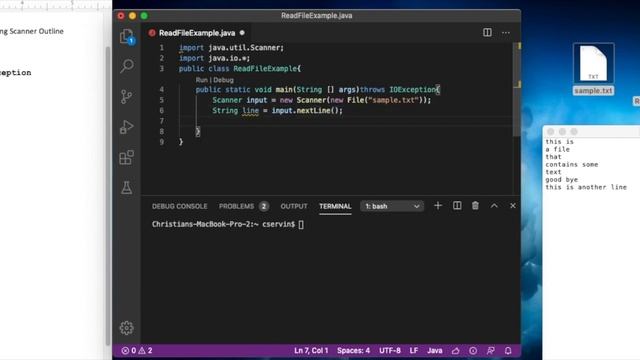The height and width of the screenshot is (360, 640).
Task: Open the Explorer view in activity bar
Action: [127, 37]
